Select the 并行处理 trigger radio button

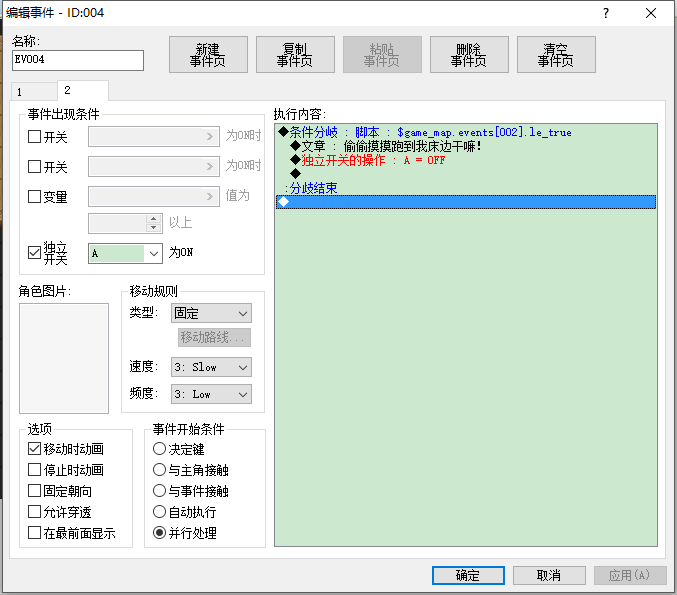point(159,533)
